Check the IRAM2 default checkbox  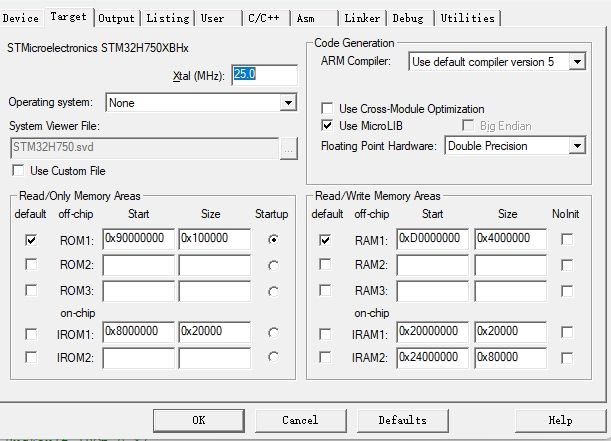(x=325, y=357)
